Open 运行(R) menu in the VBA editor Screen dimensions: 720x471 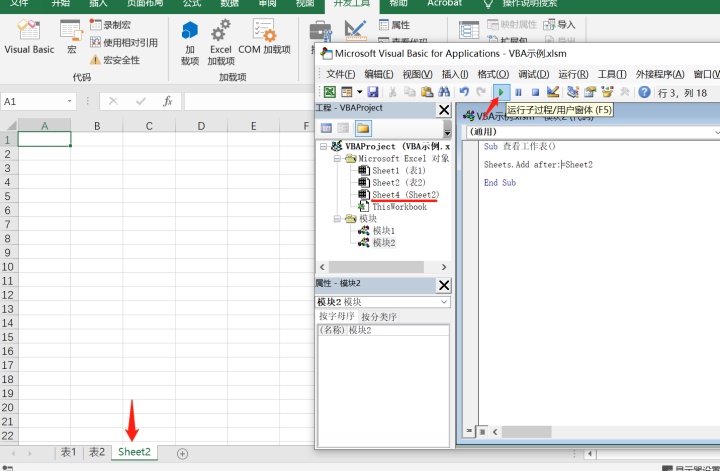click(573, 74)
